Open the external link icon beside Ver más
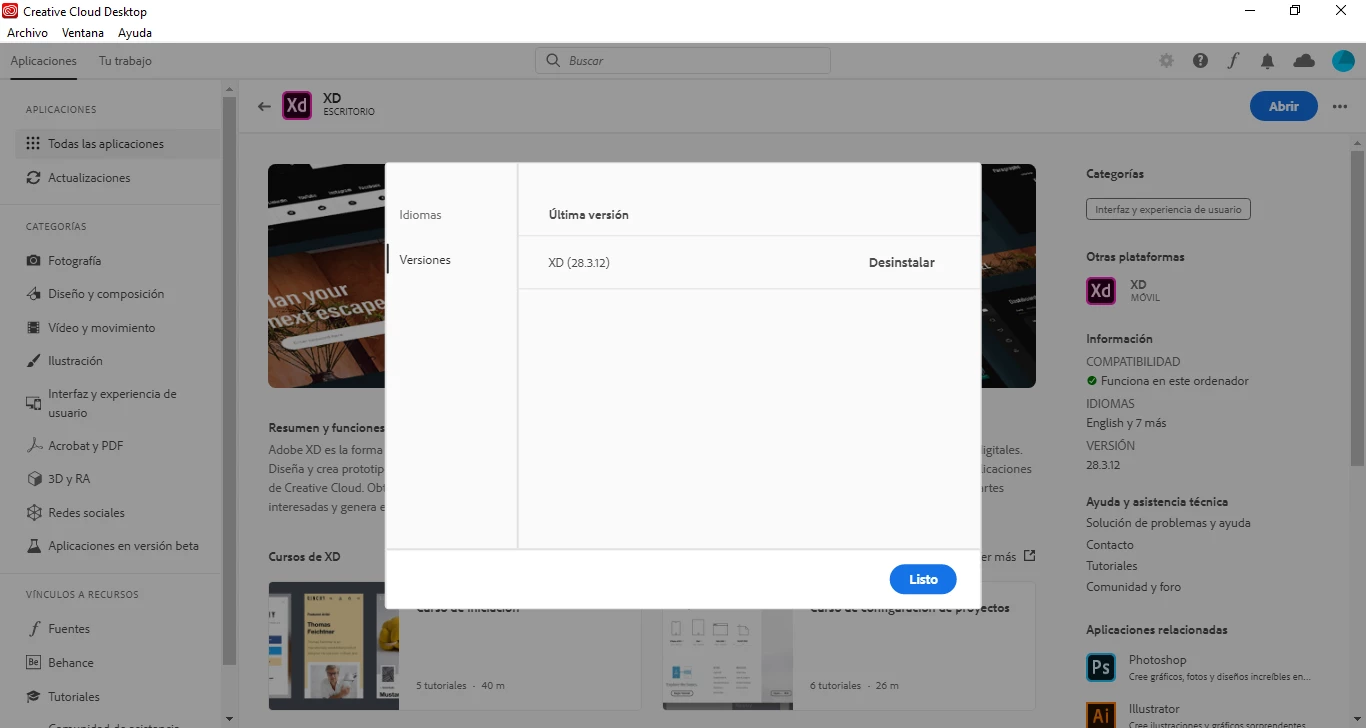Image resolution: width=1366 pixels, height=728 pixels. click(x=1029, y=556)
